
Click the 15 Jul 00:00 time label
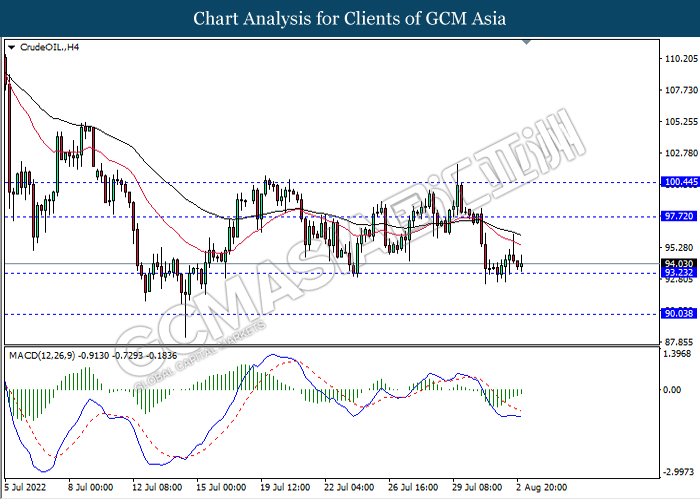point(221,487)
